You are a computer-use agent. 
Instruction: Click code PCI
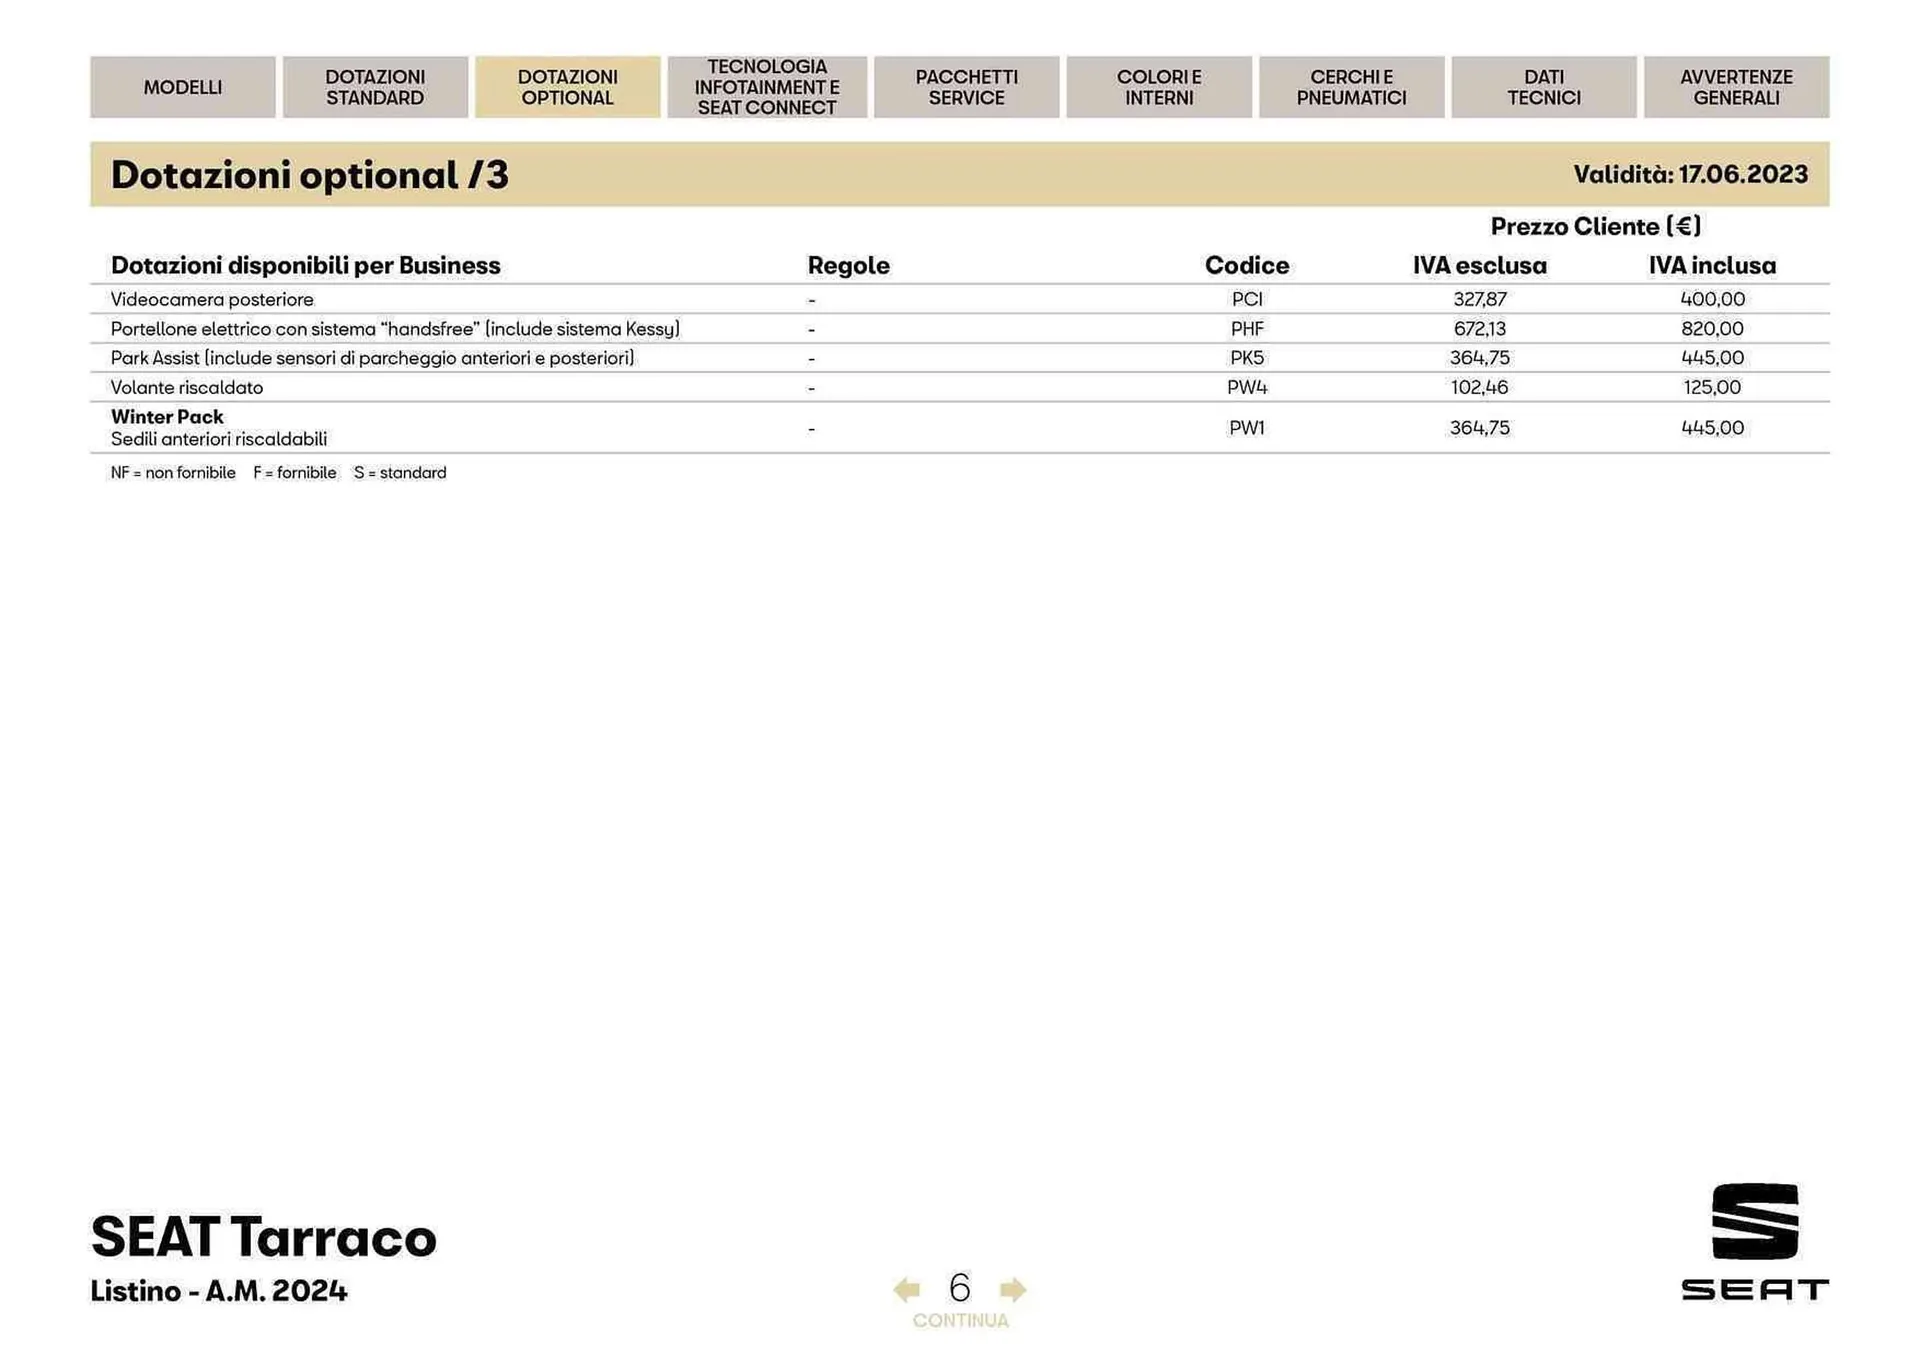[x=1247, y=299]
